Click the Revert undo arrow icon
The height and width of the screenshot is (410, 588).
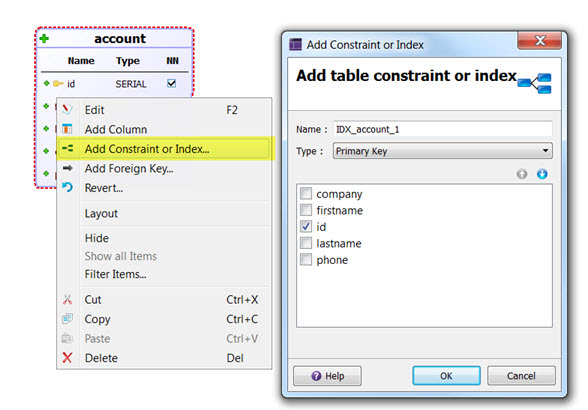(x=68, y=187)
